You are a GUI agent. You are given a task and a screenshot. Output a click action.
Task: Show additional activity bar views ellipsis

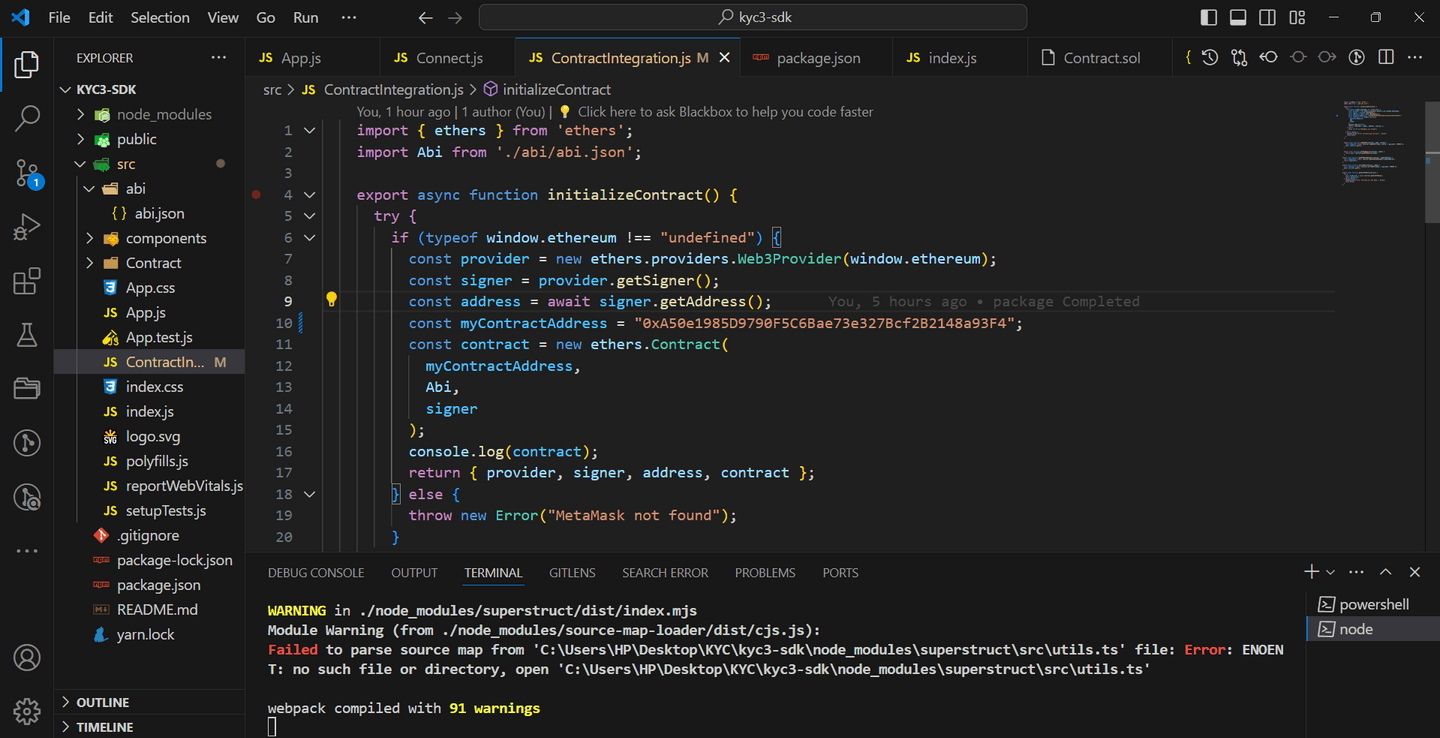point(27,550)
